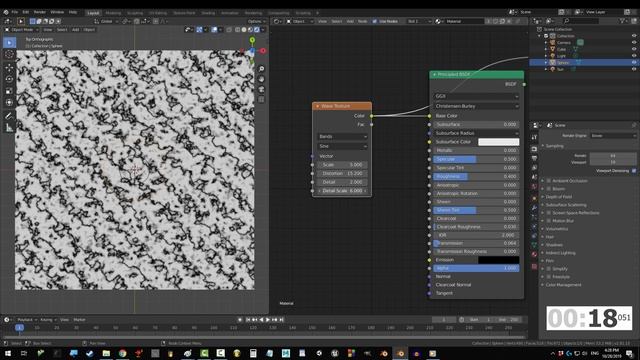Hide the Sun object via eye icon
Screen dimensions: 640x360
click(634, 69)
